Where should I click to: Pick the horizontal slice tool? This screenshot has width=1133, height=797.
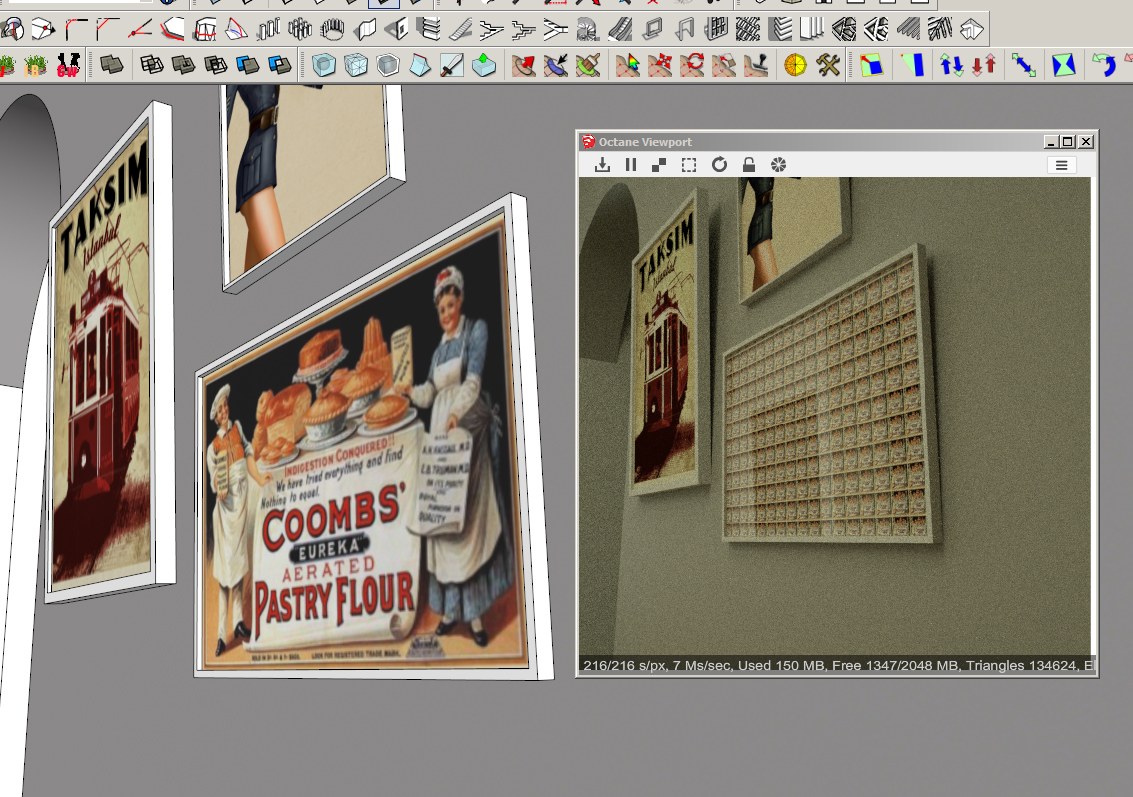204,29
